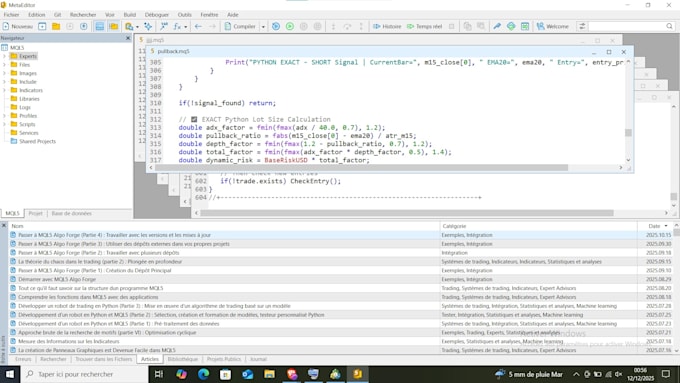Open Windows Start menu
The height and width of the screenshot is (383, 680).
(x=10, y=374)
